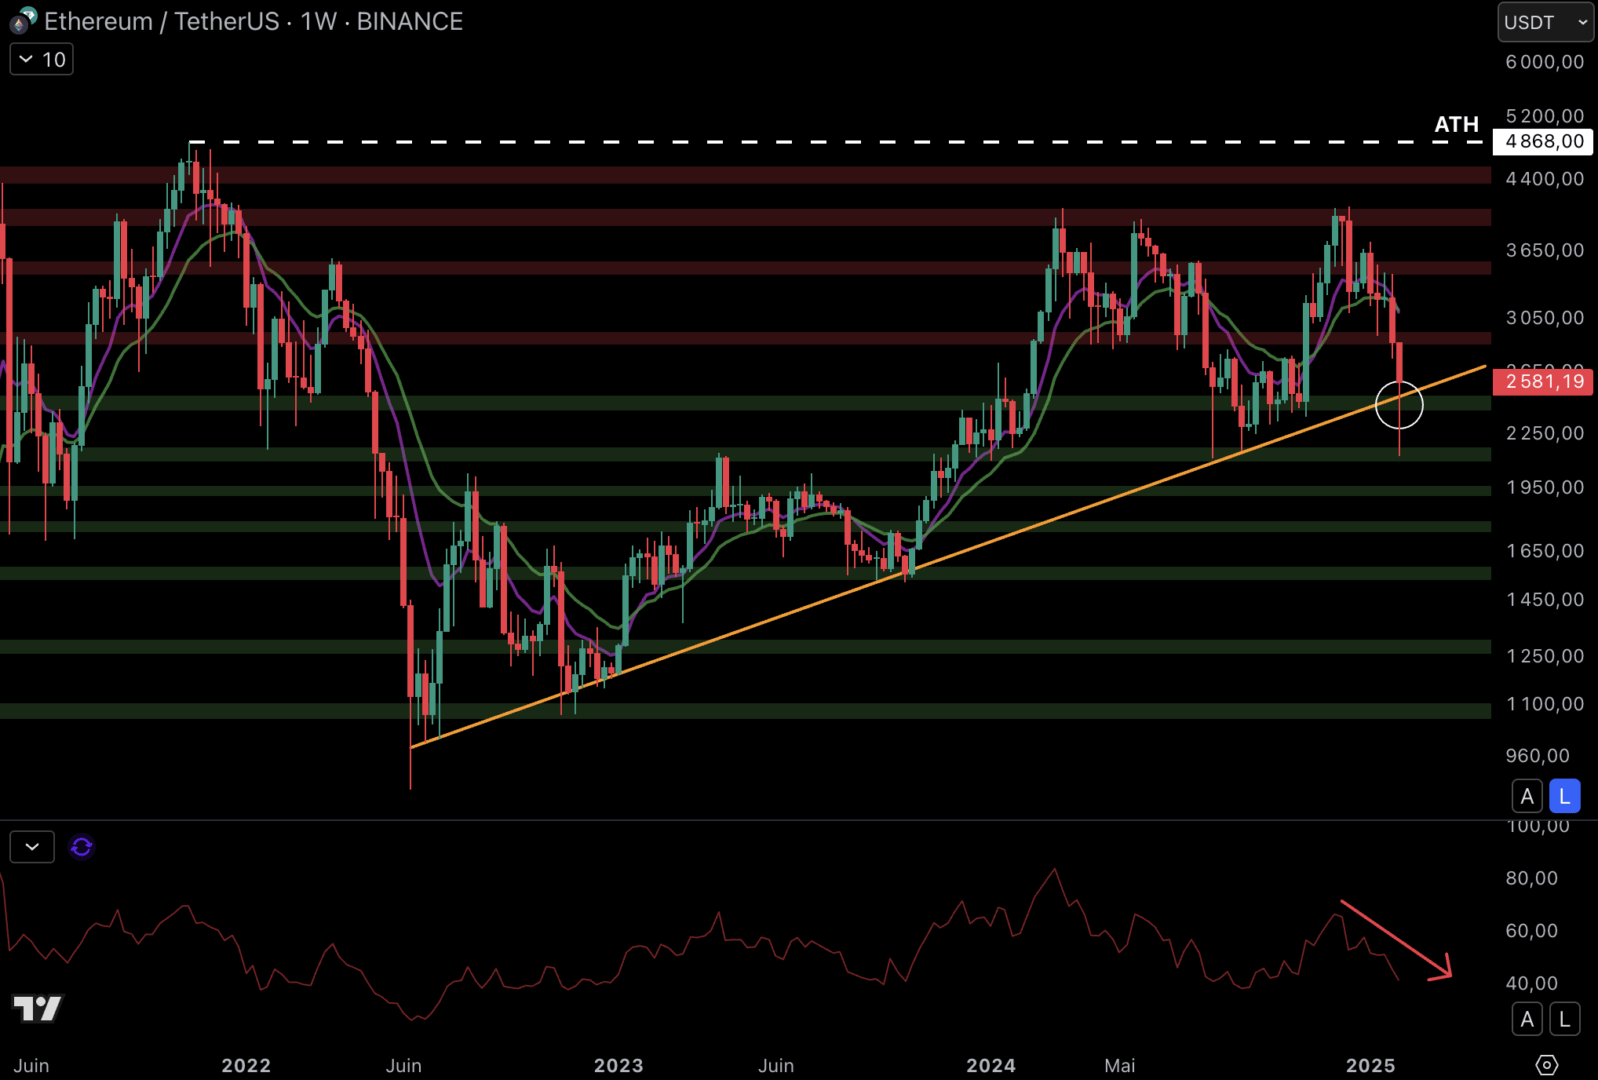Viewport: 1598px width, 1080px height.
Task: Toggle log scale L on the main chart
Action: coord(1564,796)
